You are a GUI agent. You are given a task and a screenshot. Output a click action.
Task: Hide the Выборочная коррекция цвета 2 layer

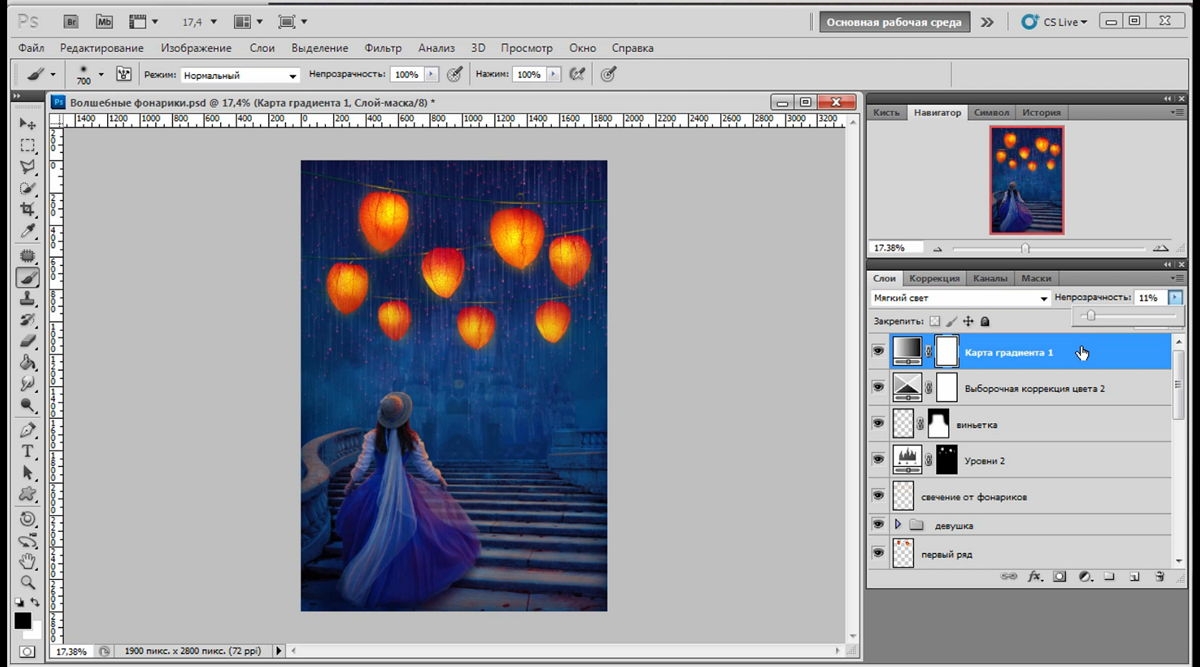click(878, 387)
